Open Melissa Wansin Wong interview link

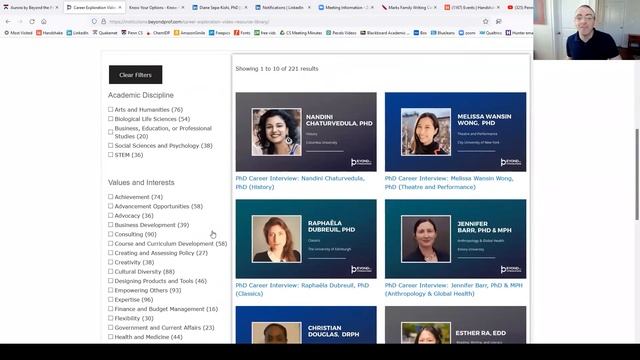[449, 182]
